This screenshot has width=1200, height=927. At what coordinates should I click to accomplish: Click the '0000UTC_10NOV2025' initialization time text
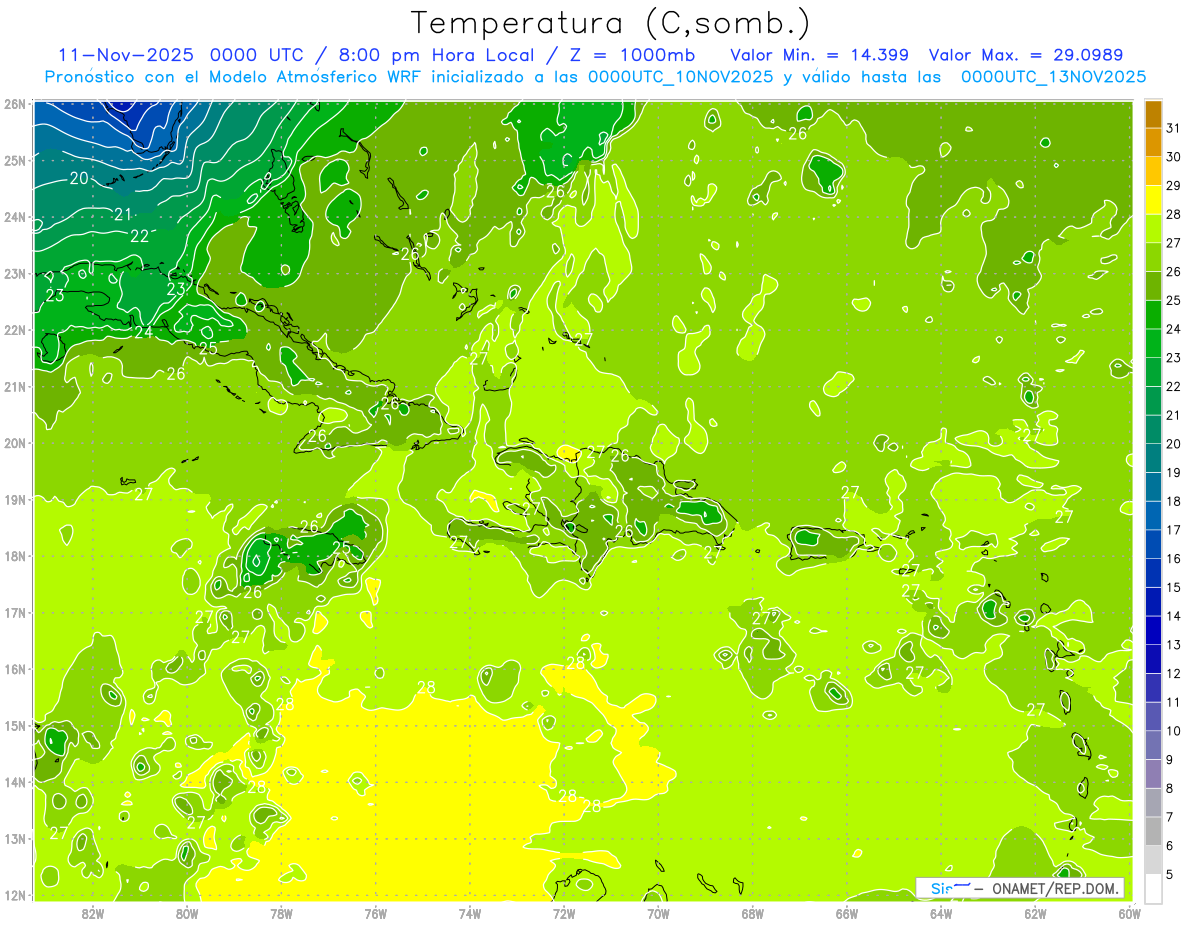(x=680, y=77)
